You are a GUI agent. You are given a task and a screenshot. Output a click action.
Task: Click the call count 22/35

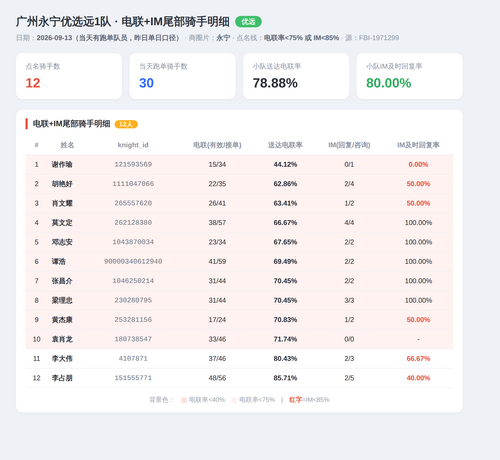(217, 184)
